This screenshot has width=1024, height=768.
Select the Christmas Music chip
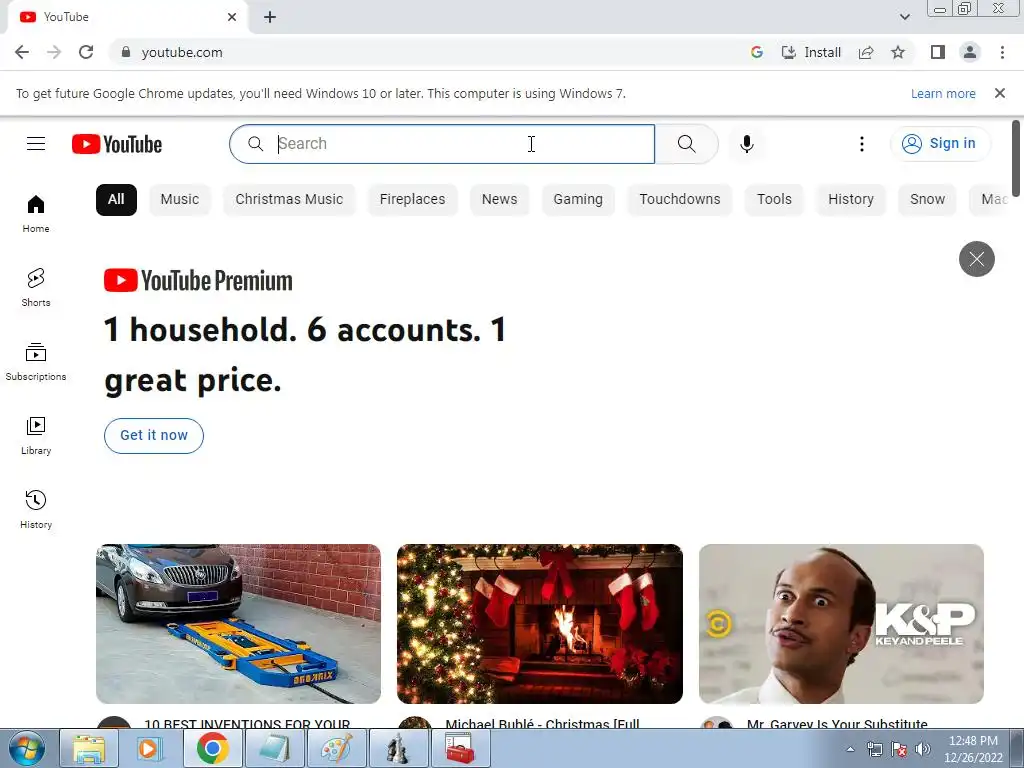[289, 199]
